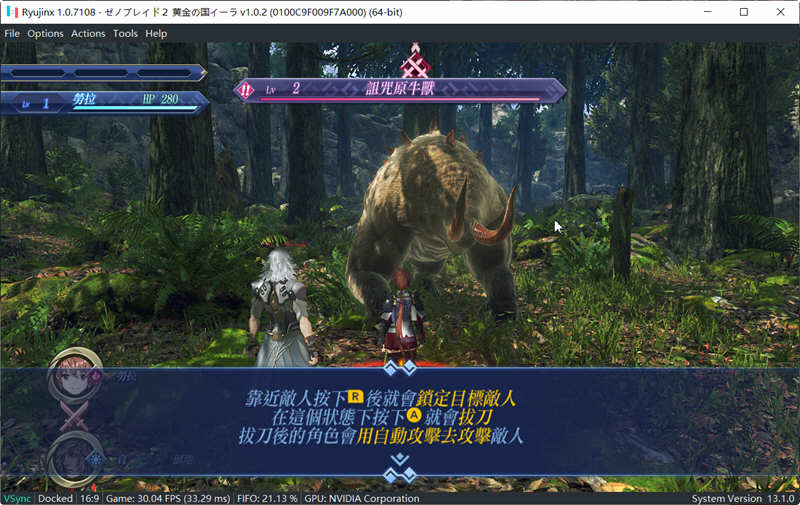Close the Ryujinx window

(780, 12)
